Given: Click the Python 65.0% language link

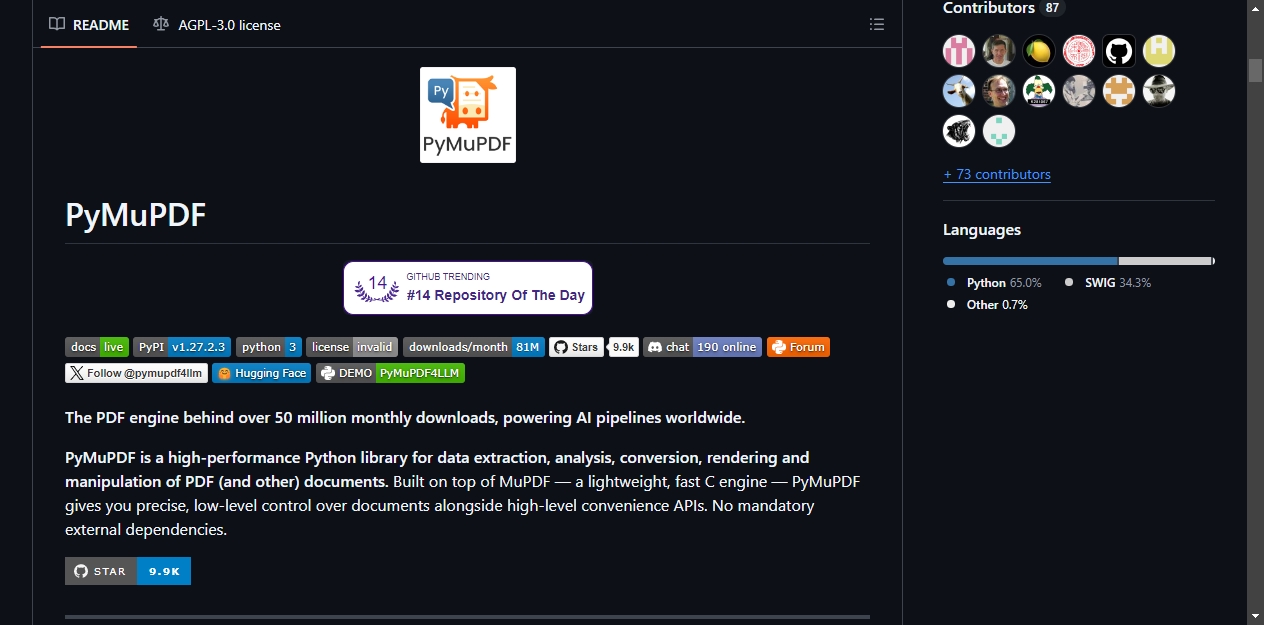Looking at the screenshot, I should click(x=995, y=283).
